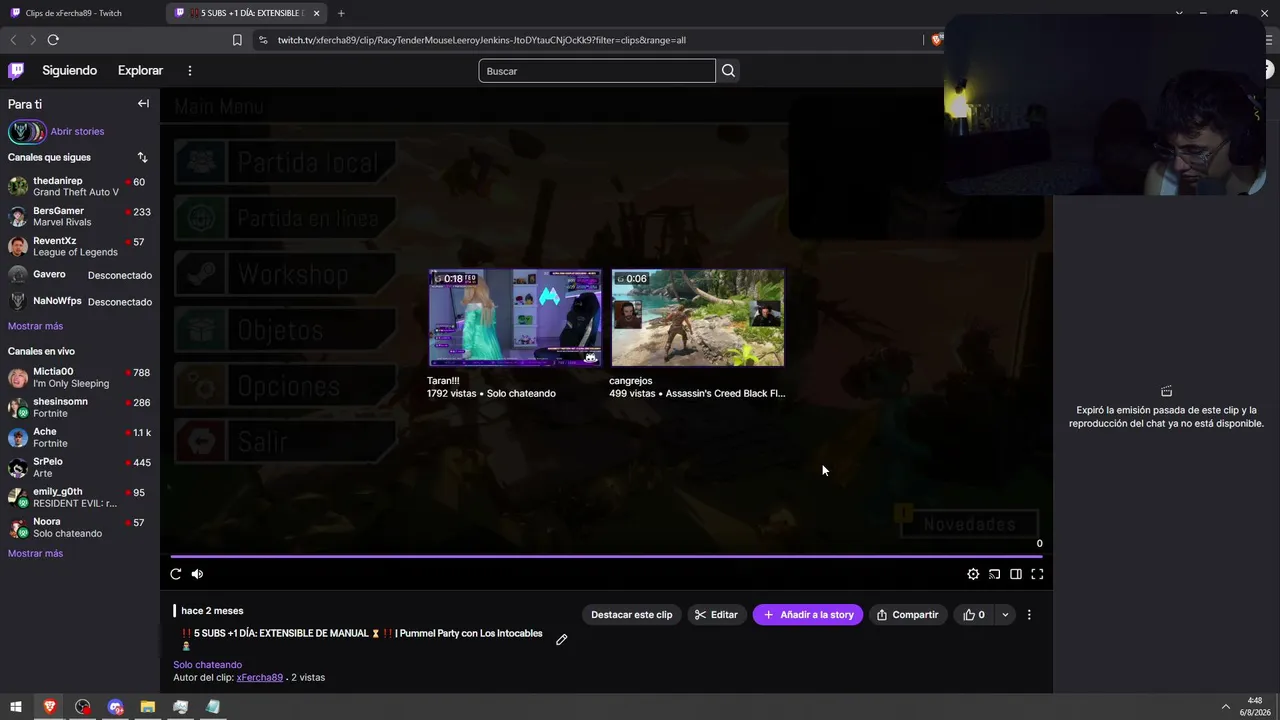This screenshot has width=1280, height=720.
Task: Mute the clip volume
Action: (197, 574)
